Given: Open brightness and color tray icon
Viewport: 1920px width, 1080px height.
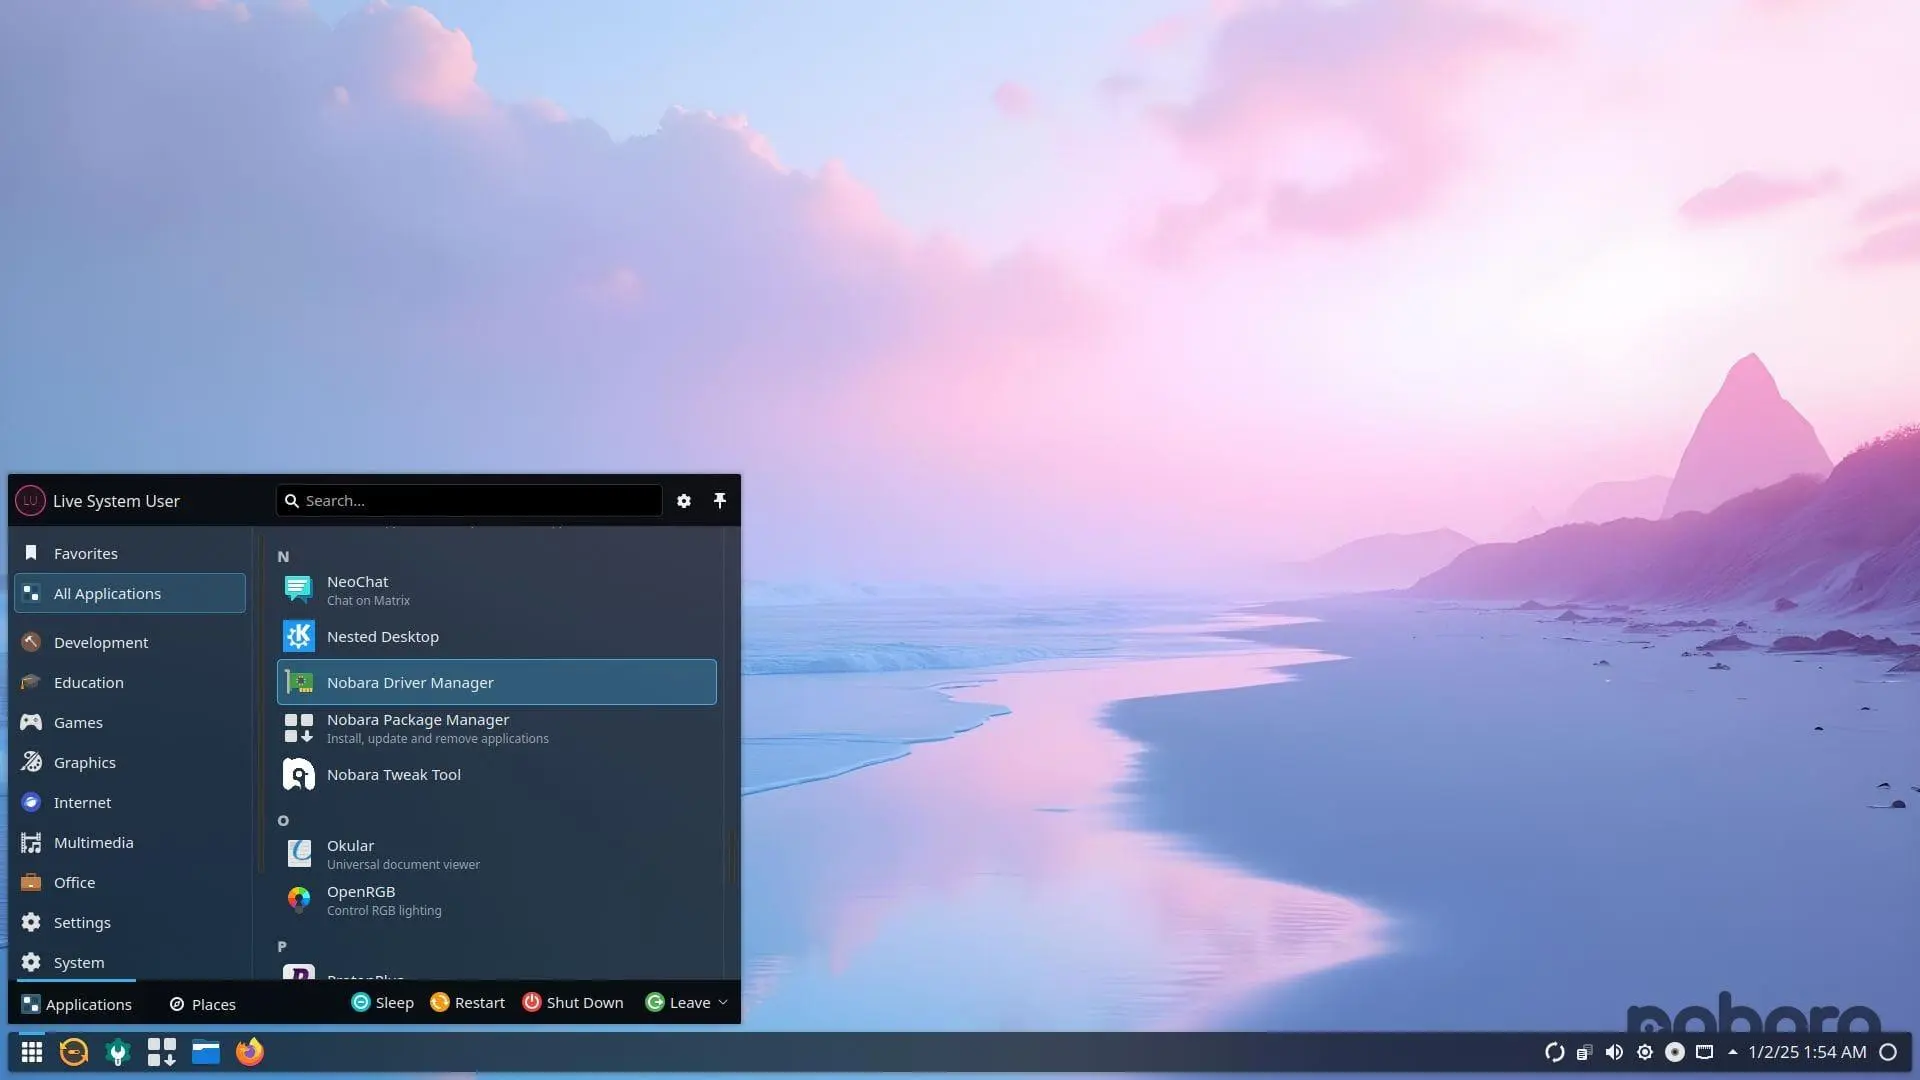Looking at the screenshot, I should [x=1645, y=1052].
